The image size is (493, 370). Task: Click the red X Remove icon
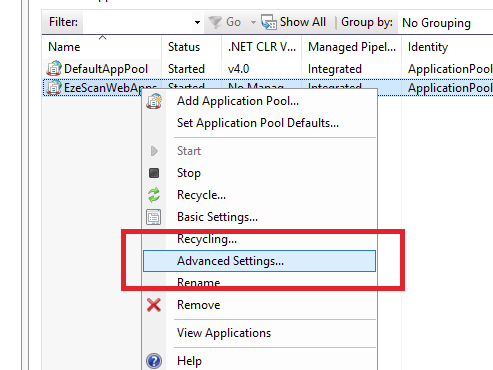tap(154, 305)
